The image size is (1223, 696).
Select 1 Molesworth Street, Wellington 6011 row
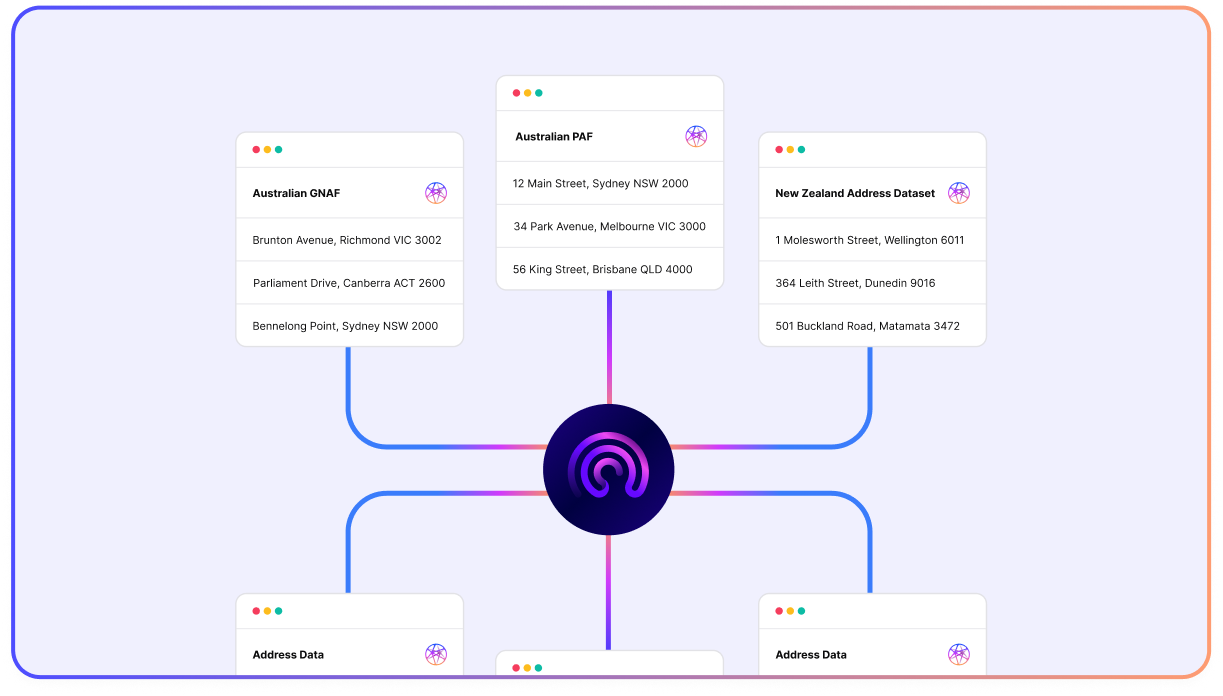pos(873,240)
